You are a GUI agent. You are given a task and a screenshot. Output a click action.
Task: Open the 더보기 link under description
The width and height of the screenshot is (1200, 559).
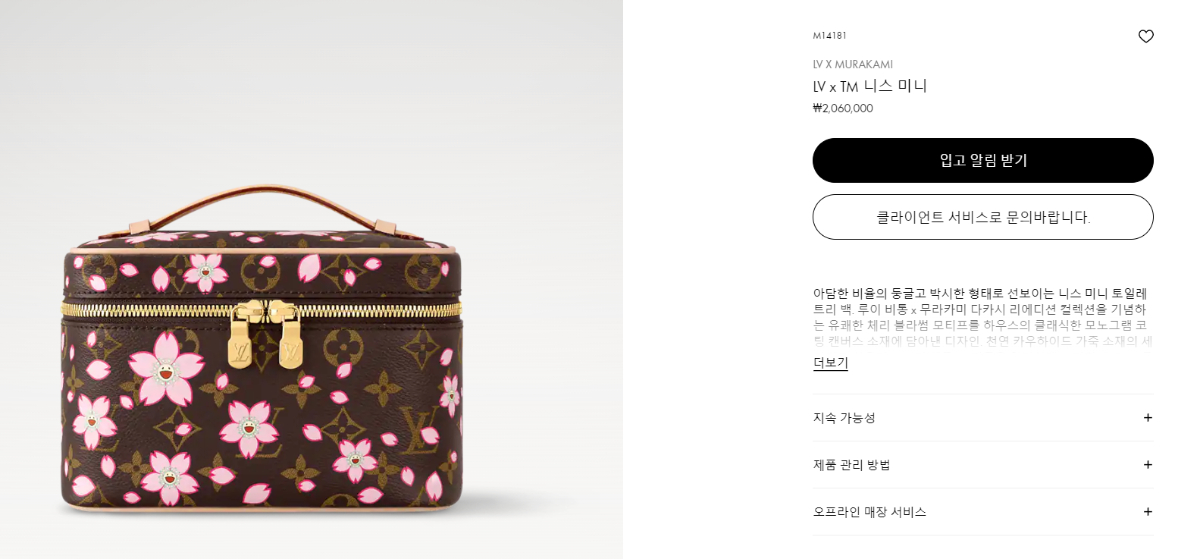(x=830, y=363)
